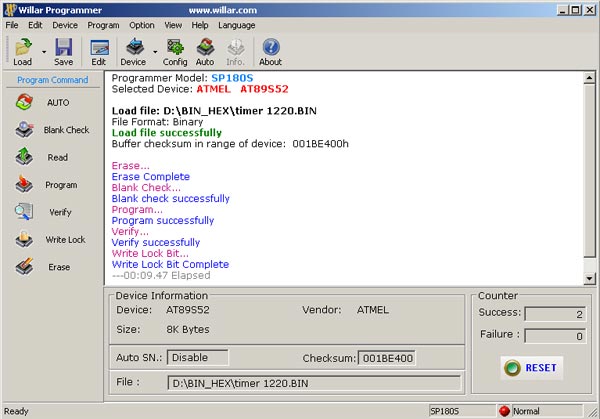Open the Option menu

(142, 24)
